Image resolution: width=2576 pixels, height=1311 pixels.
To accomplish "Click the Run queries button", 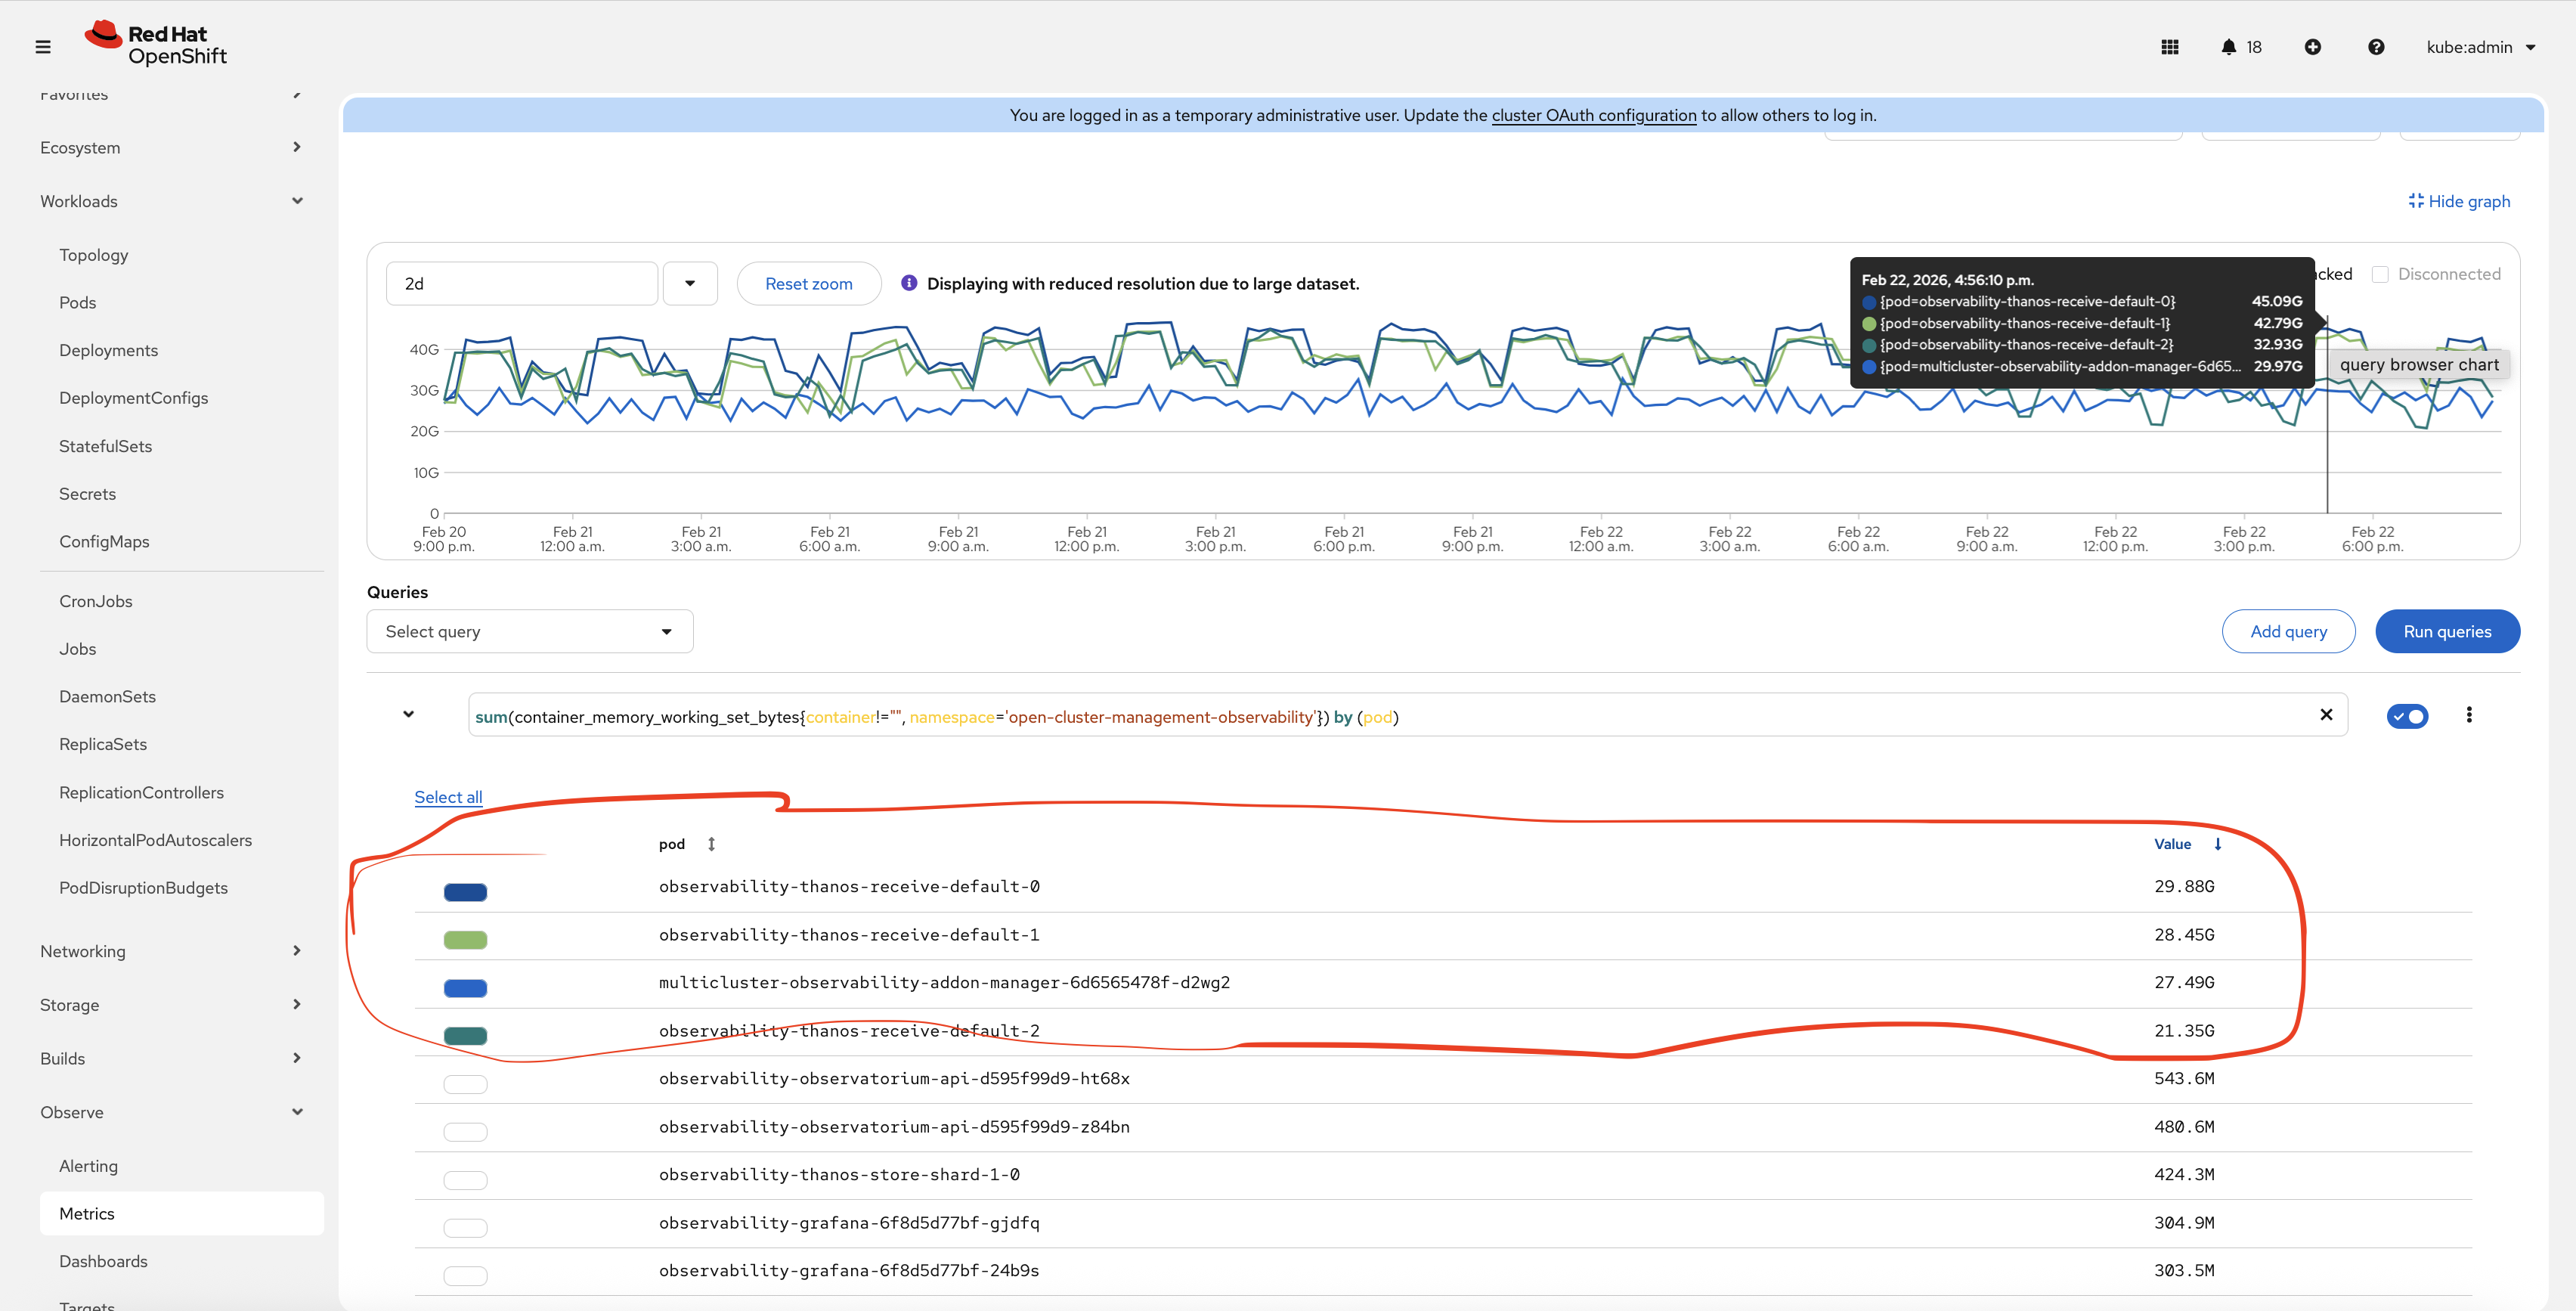I will point(2446,632).
